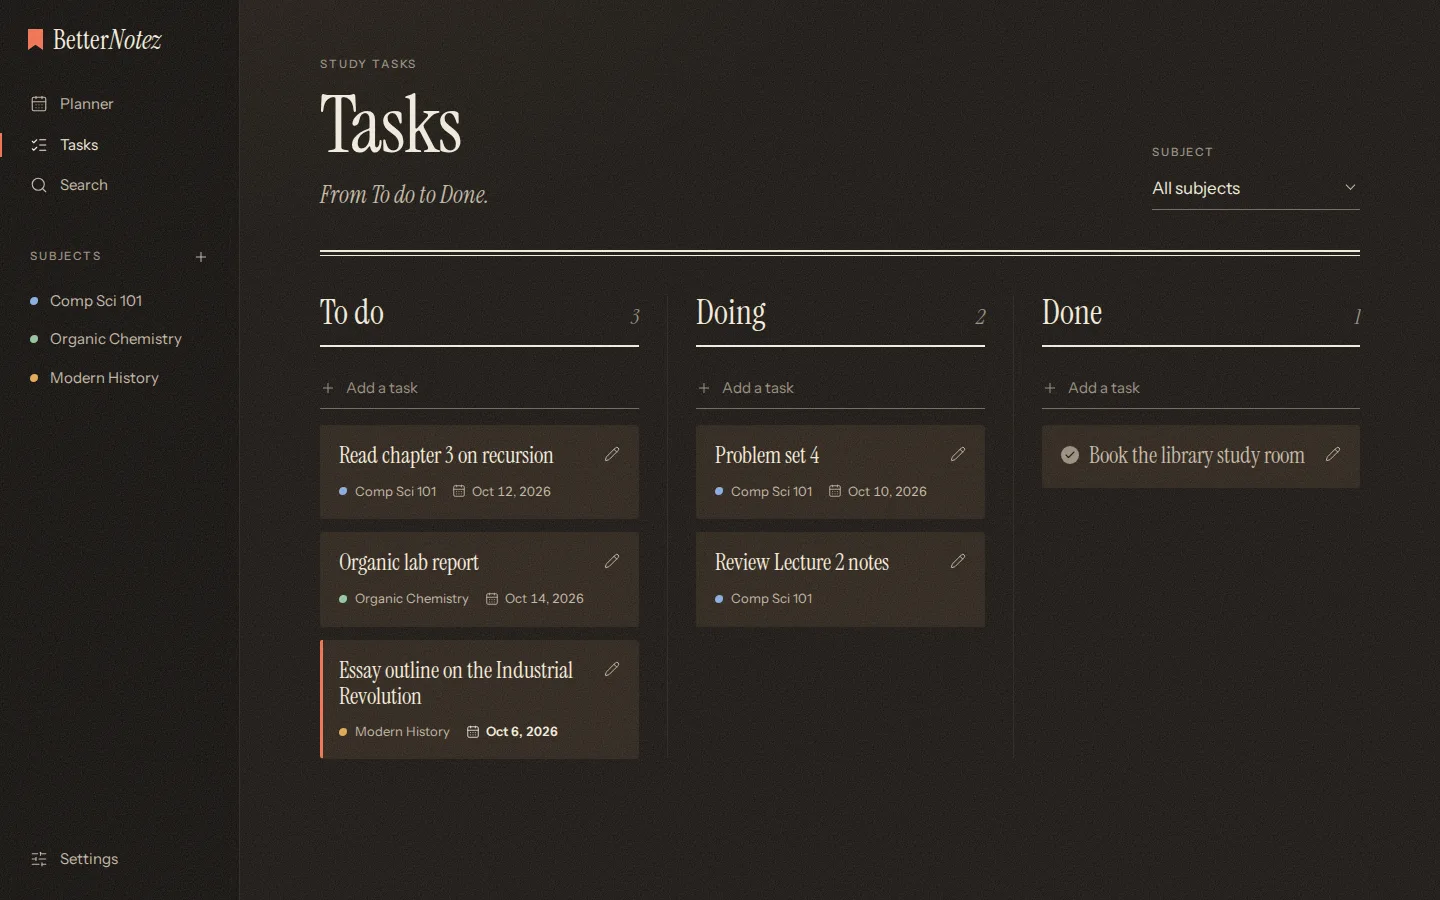
Task: Click the BetterNotez bookmark logo icon
Action: pos(35,40)
